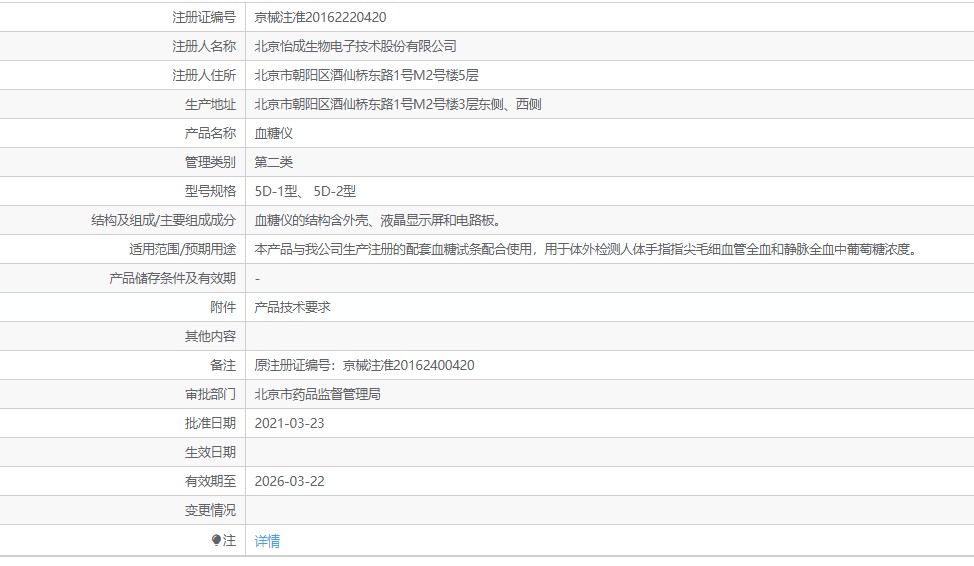
Task: Select approval date 2021-03-23
Action: tap(289, 423)
